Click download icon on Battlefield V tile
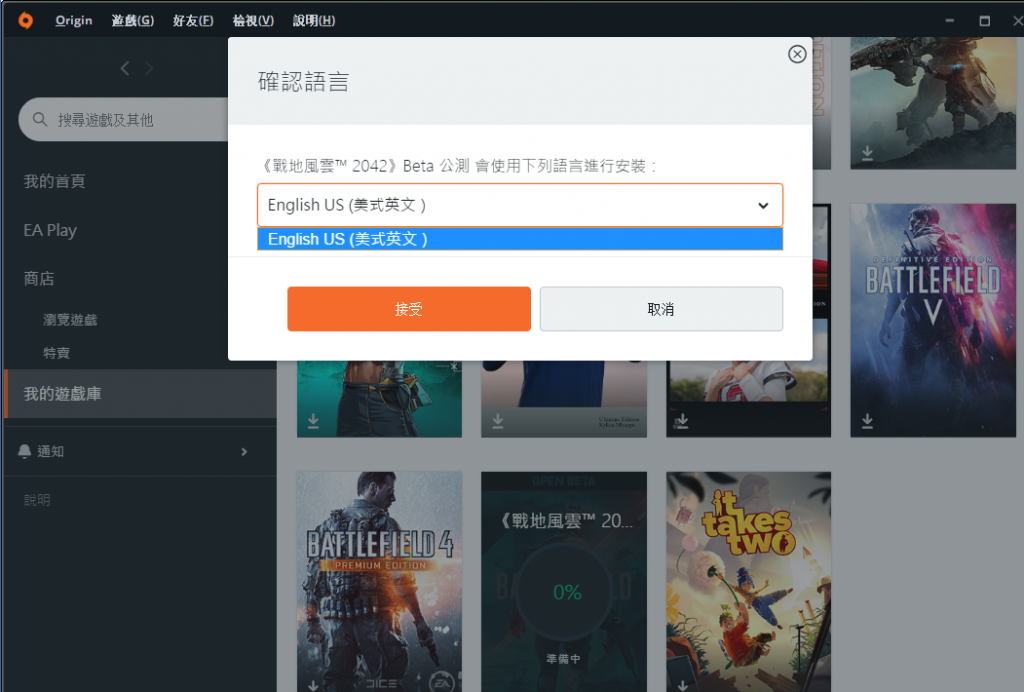The width and height of the screenshot is (1024, 692). coord(867,420)
